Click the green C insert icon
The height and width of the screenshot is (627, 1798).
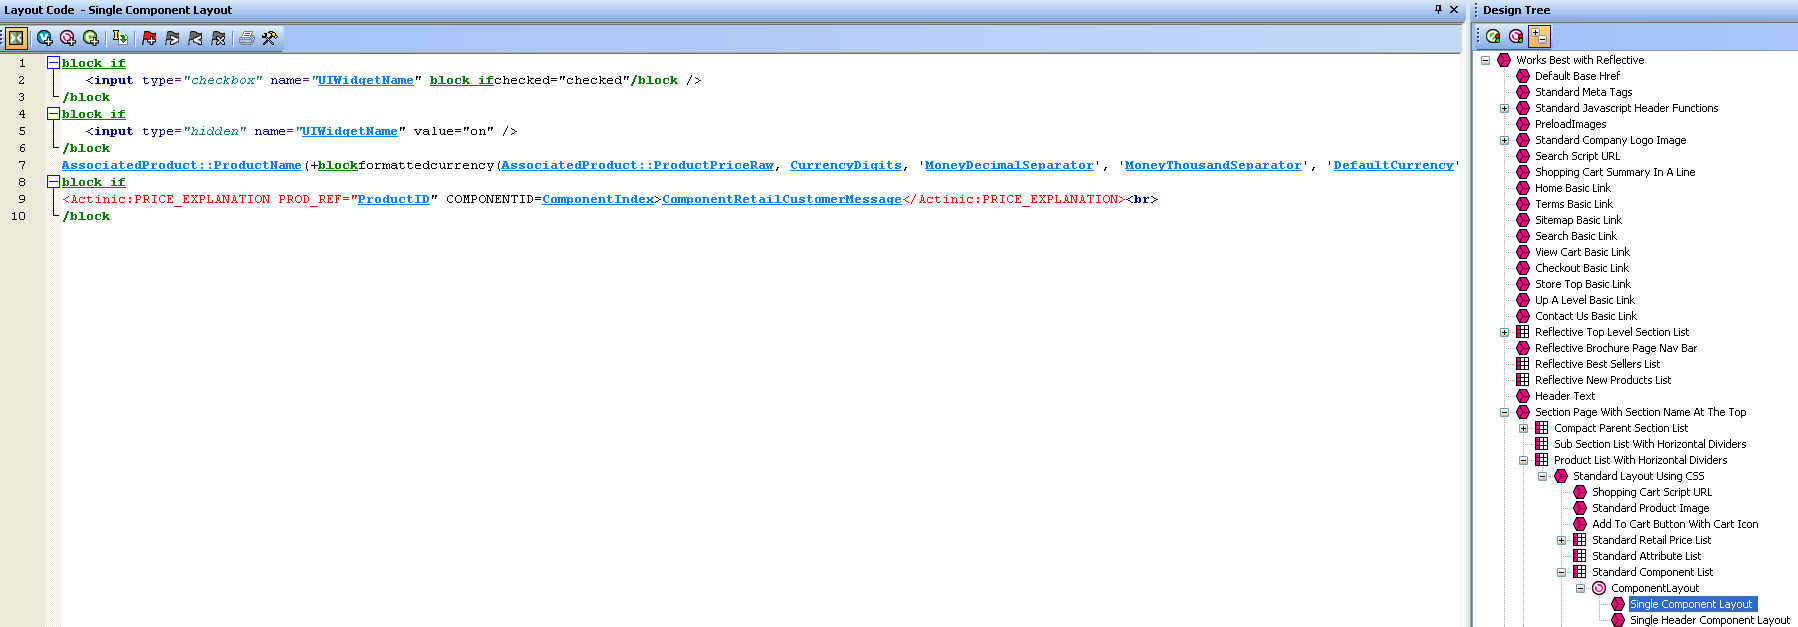[91, 38]
